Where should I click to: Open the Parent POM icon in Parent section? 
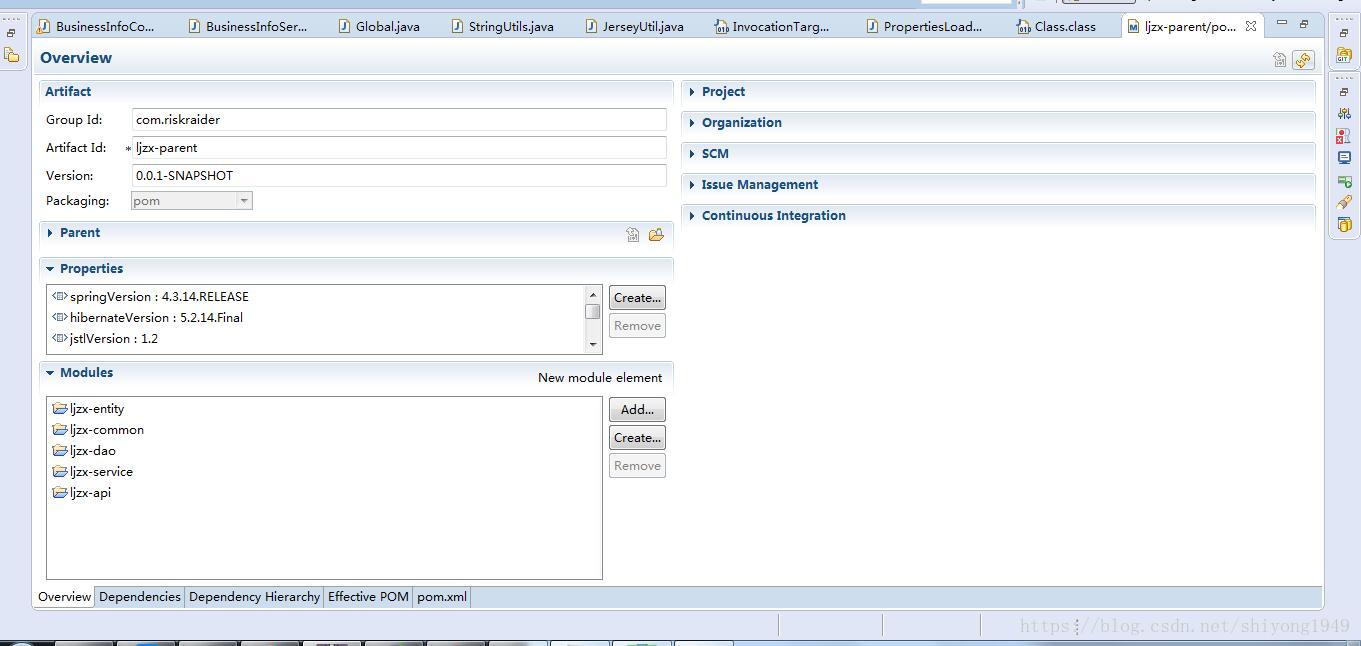click(633, 234)
